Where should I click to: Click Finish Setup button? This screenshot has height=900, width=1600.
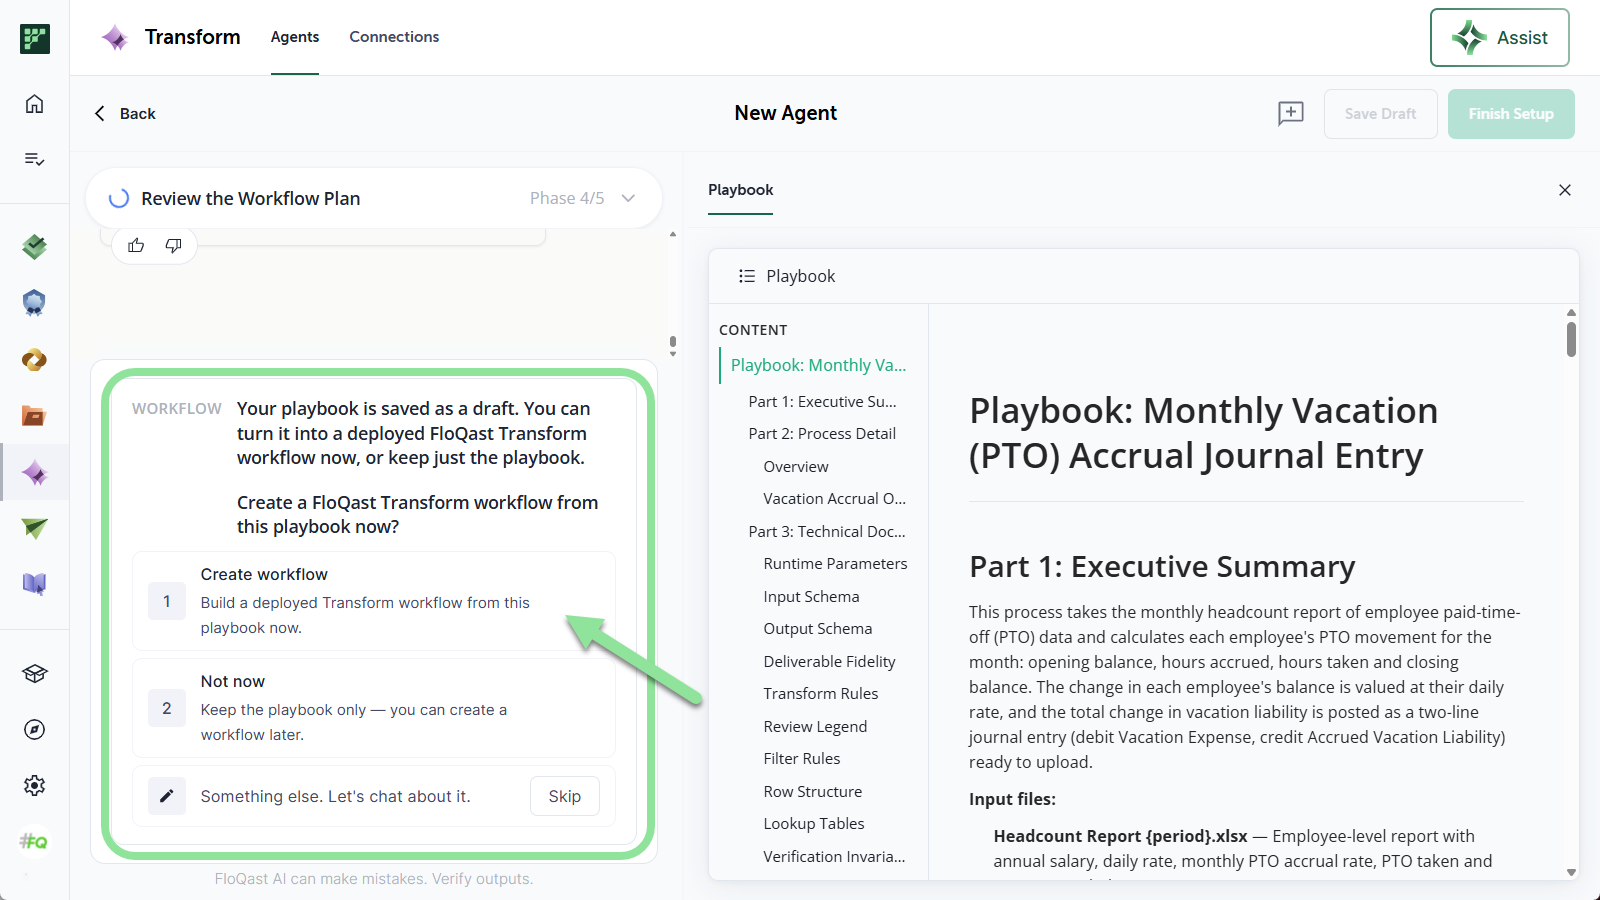pyautogui.click(x=1511, y=114)
